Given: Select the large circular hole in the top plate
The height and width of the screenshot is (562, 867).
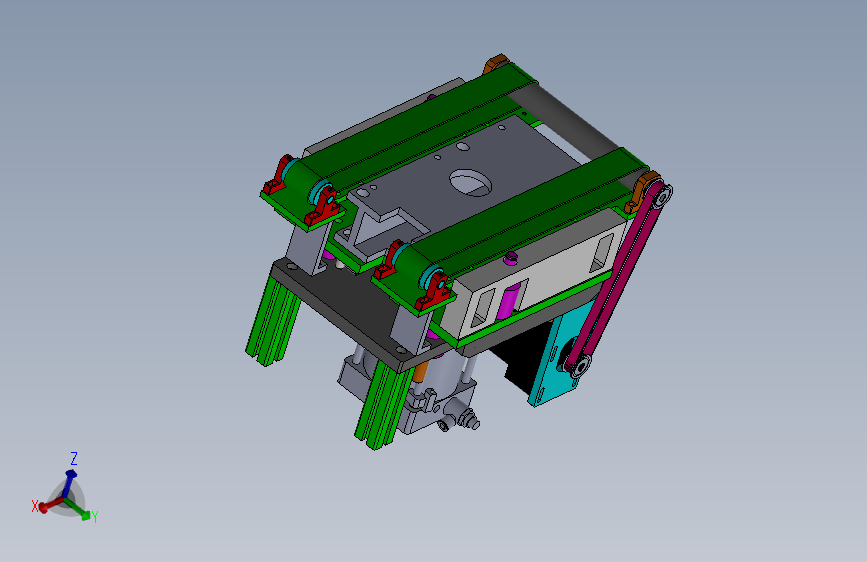Looking at the screenshot, I should [x=470, y=183].
